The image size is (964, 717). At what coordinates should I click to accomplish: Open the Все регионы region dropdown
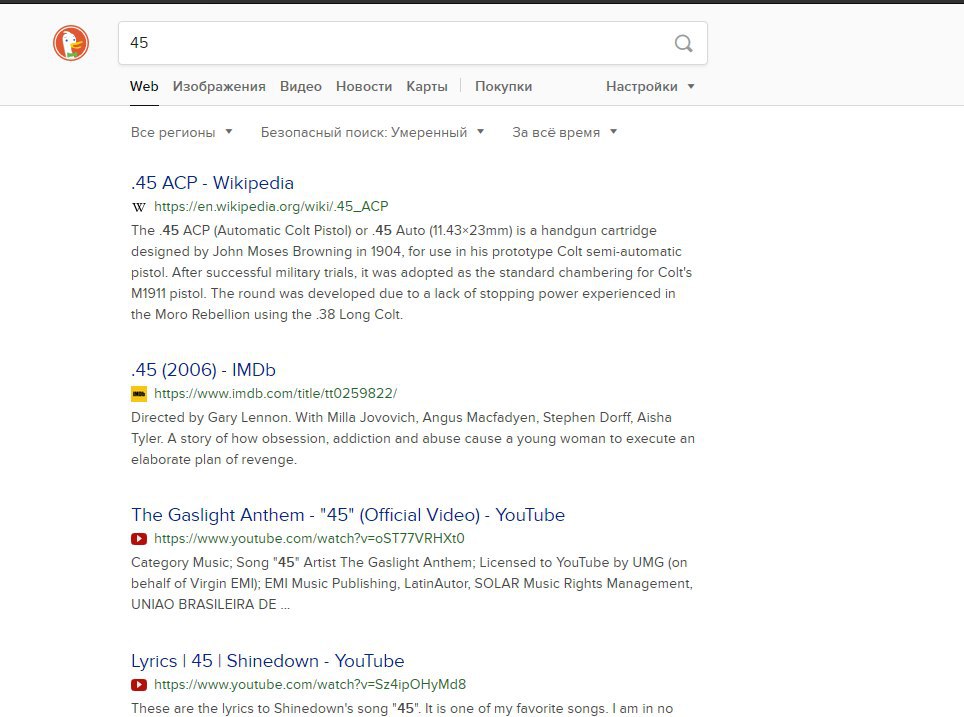pyautogui.click(x=181, y=132)
